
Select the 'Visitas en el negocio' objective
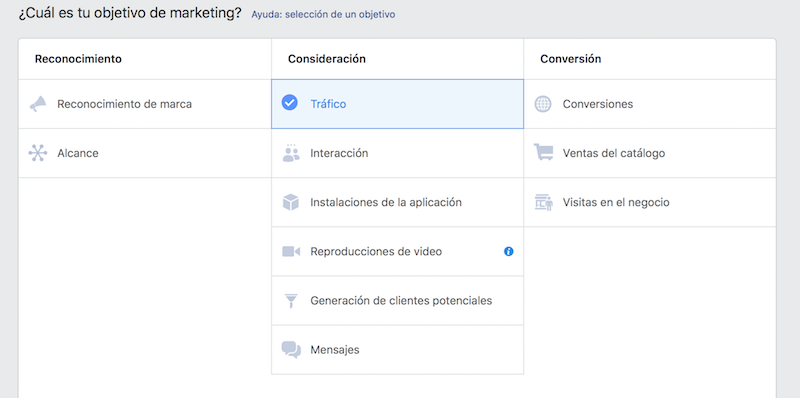coord(616,203)
